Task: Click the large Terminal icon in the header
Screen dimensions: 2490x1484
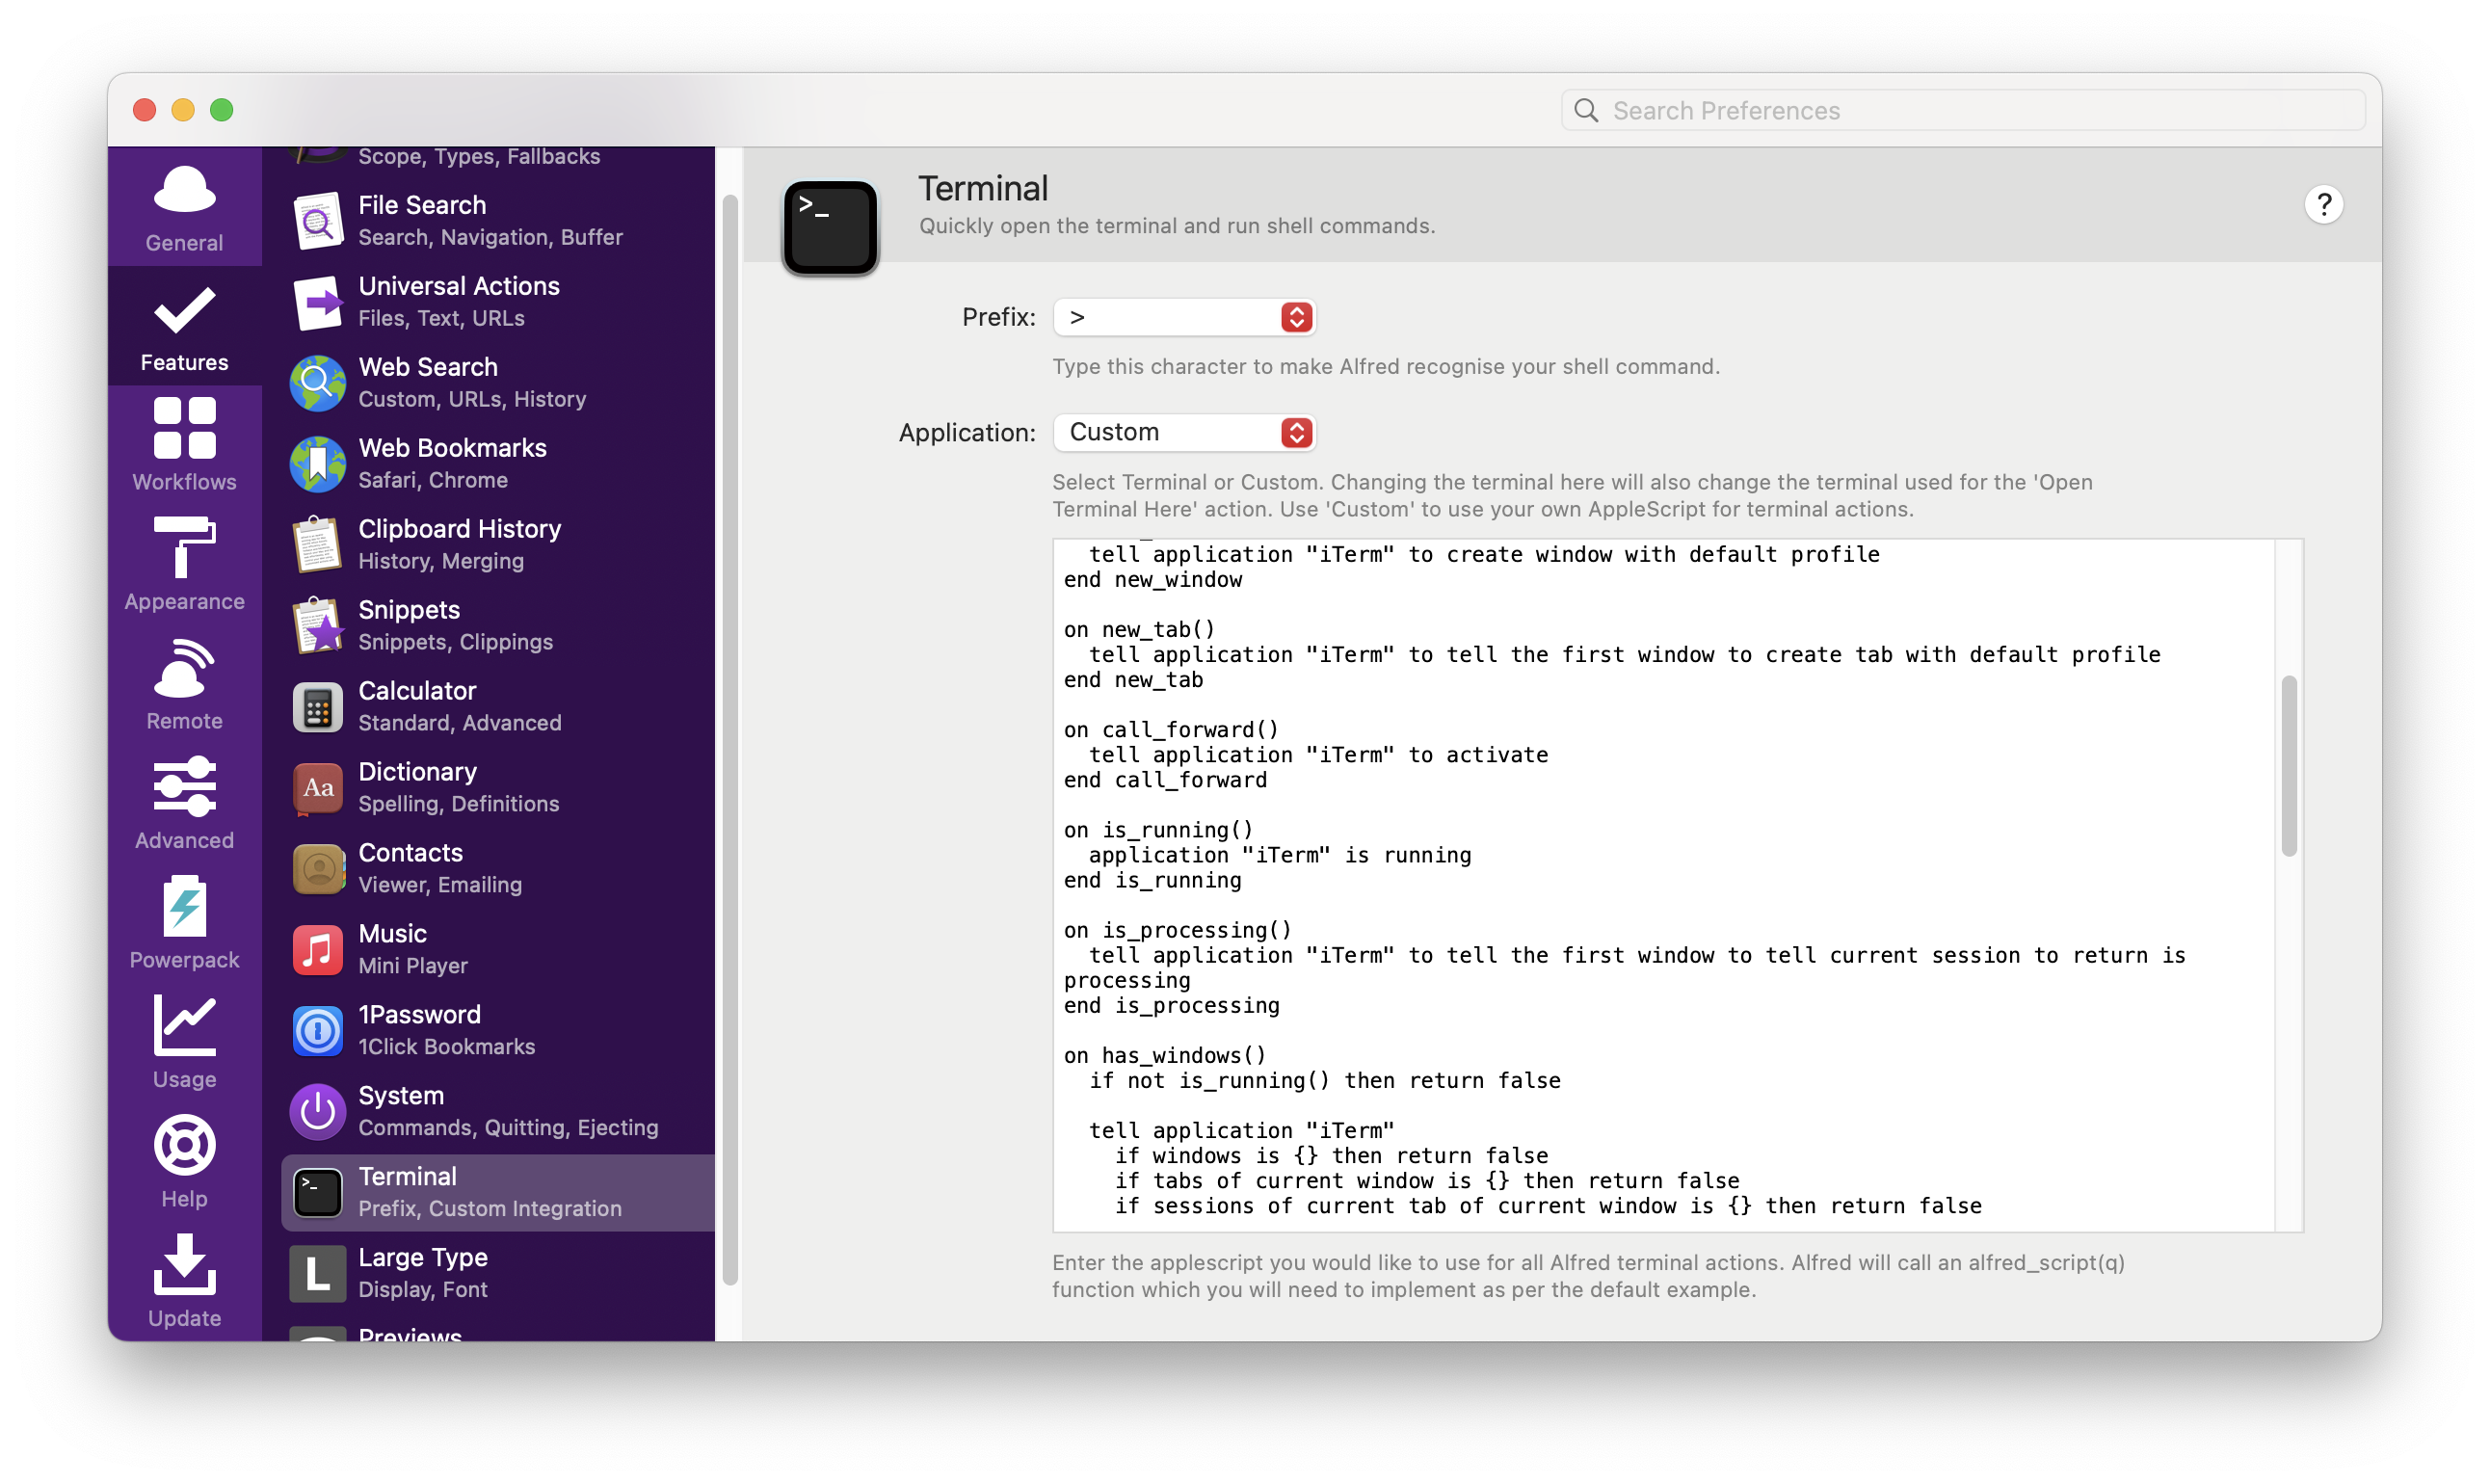Action: [830, 228]
